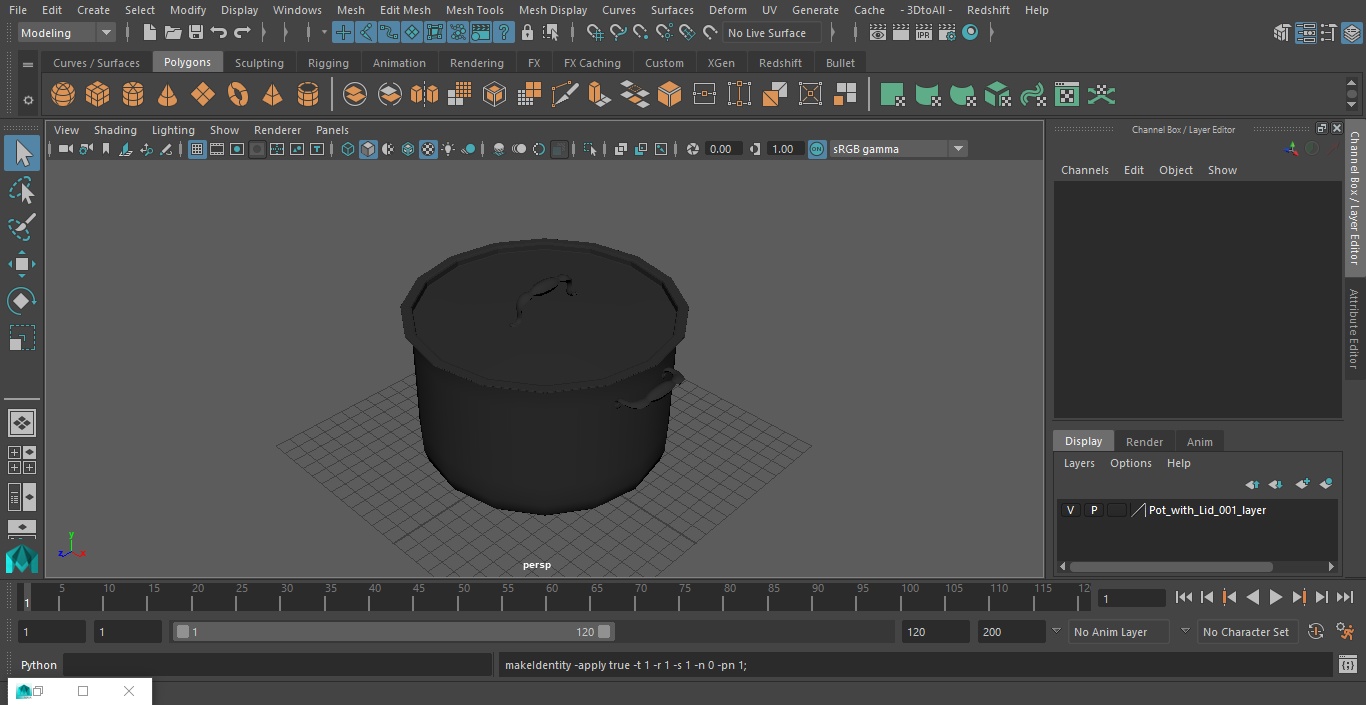Create a polygon pipe from the shelf
The height and width of the screenshot is (705, 1366).
click(x=308, y=95)
